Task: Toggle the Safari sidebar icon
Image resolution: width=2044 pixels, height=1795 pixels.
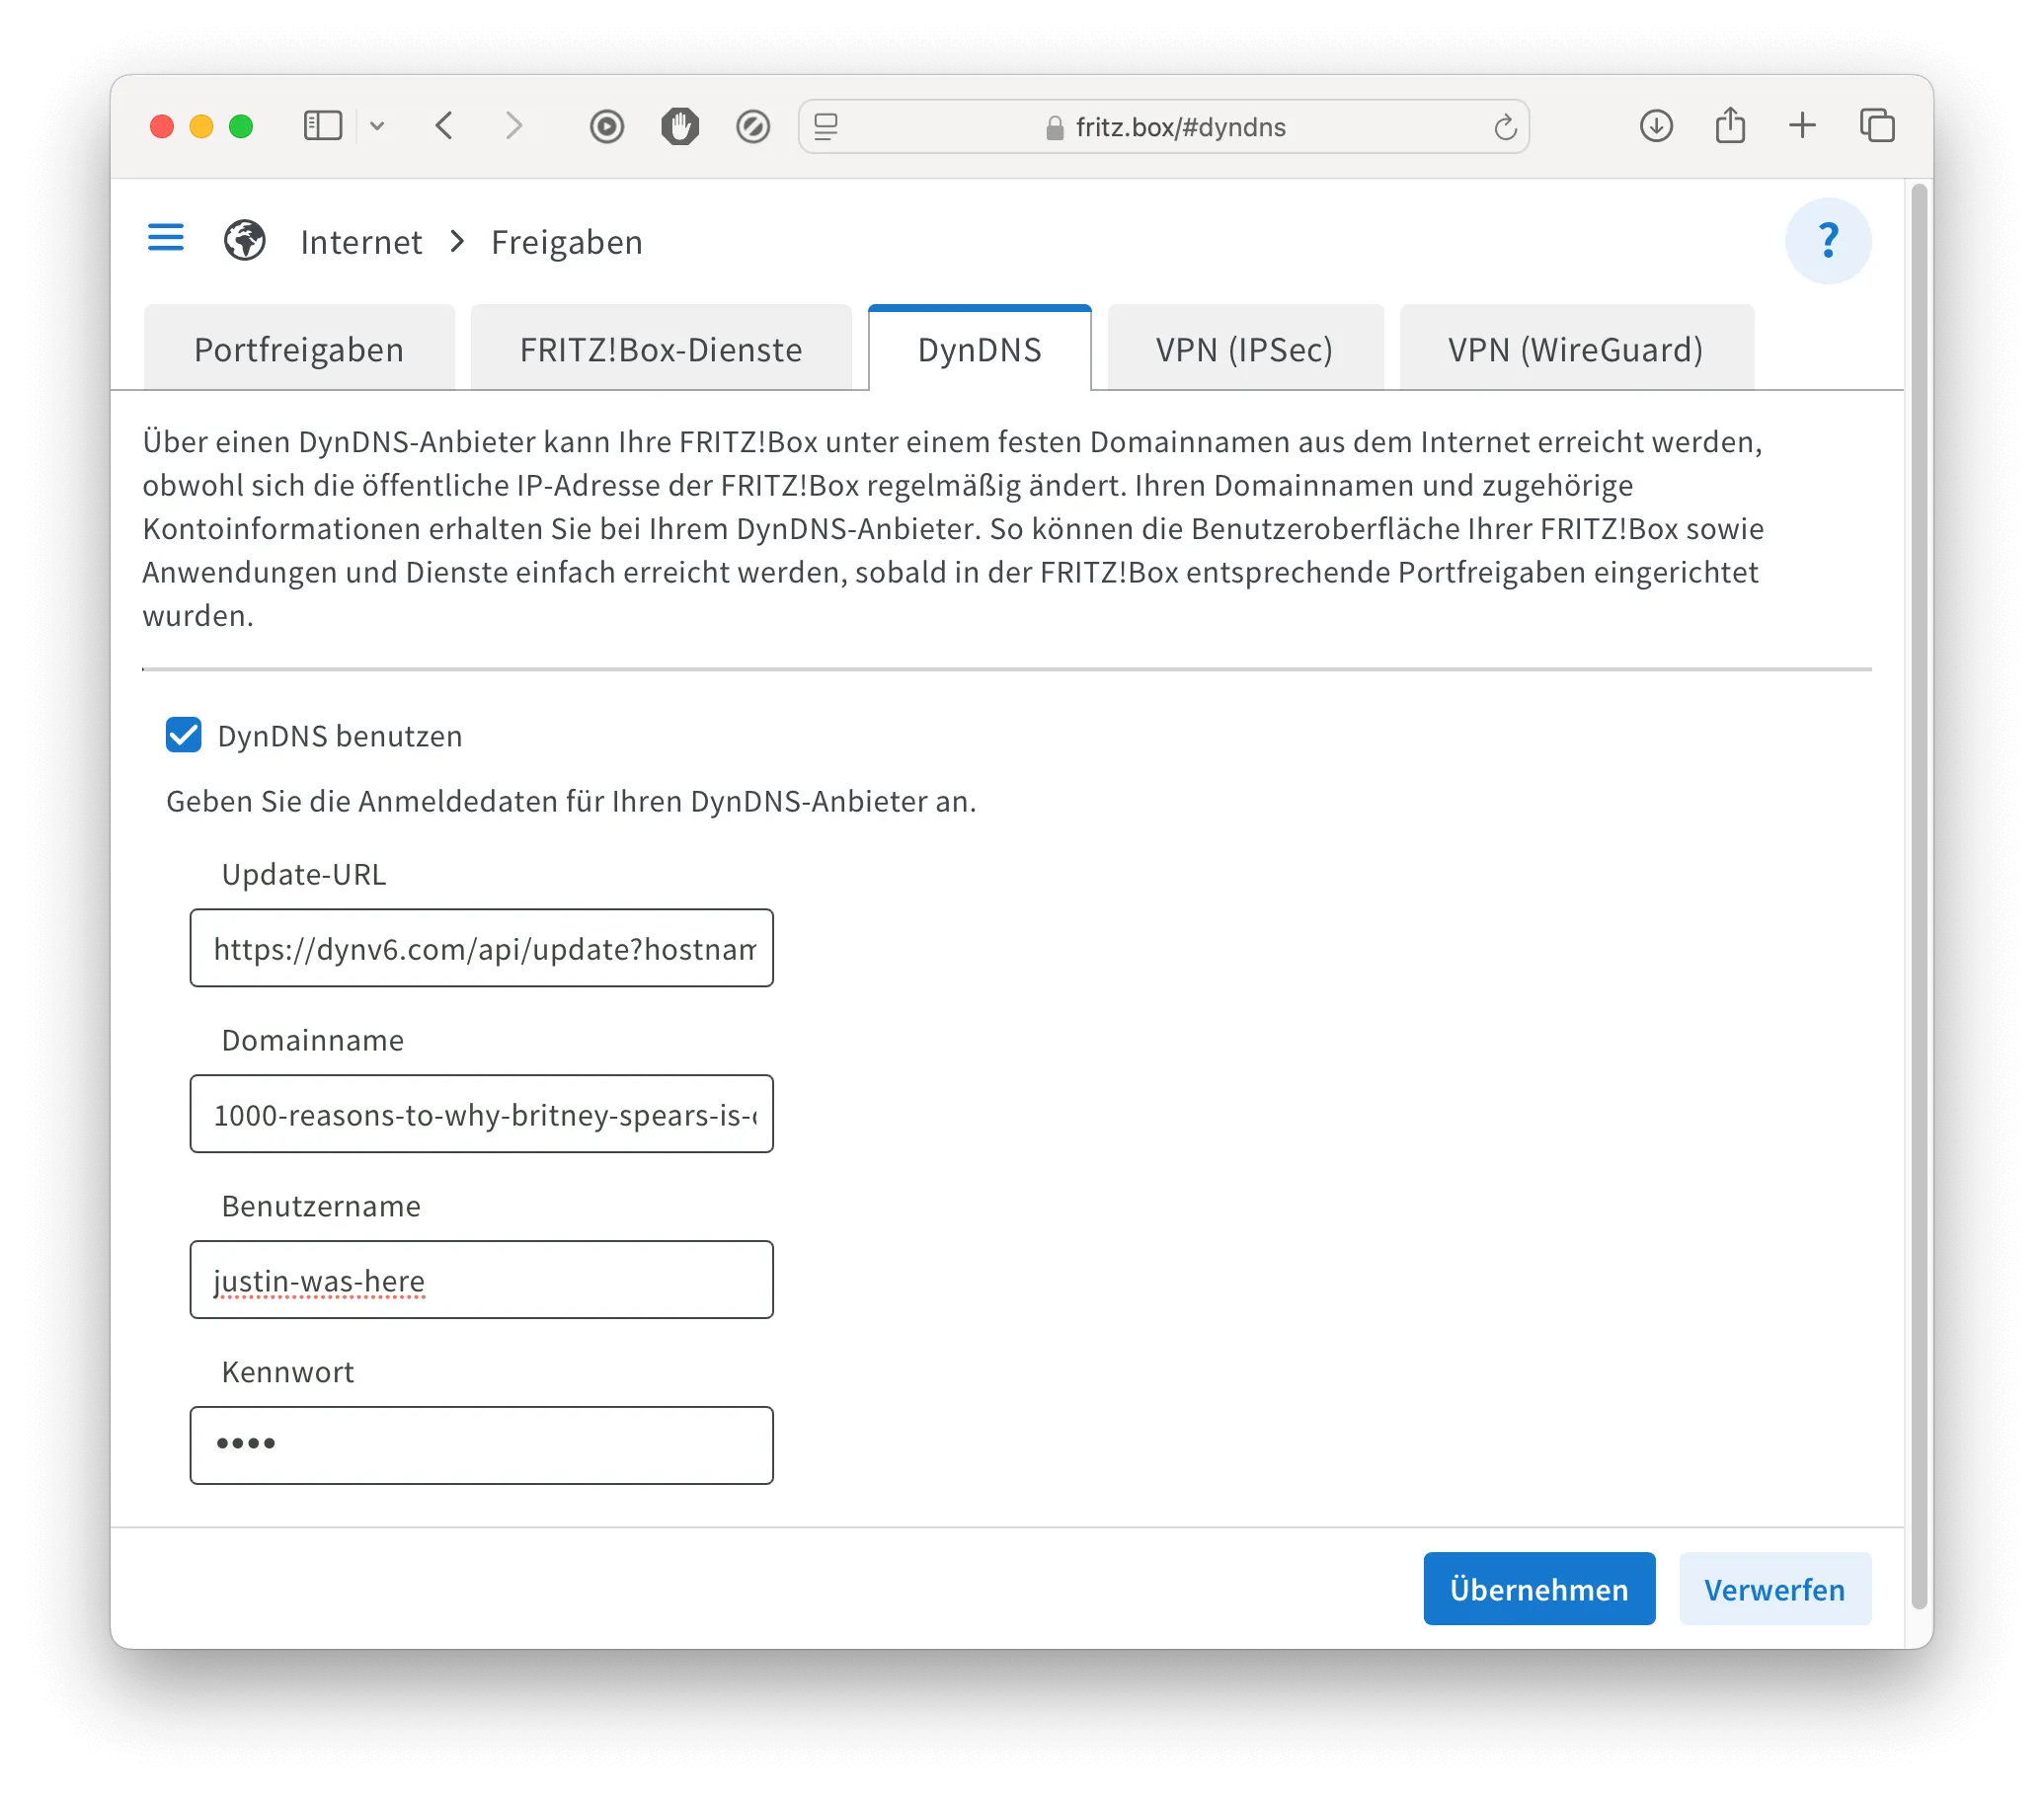Action: click(x=322, y=126)
